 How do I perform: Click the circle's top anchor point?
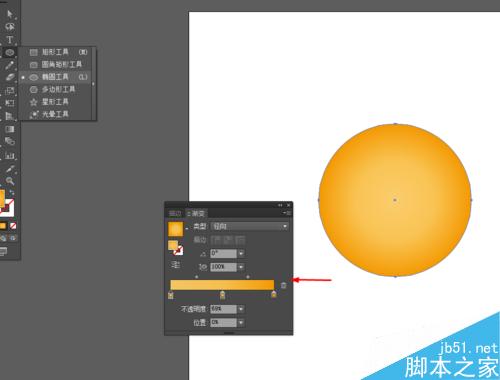pyautogui.click(x=395, y=124)
